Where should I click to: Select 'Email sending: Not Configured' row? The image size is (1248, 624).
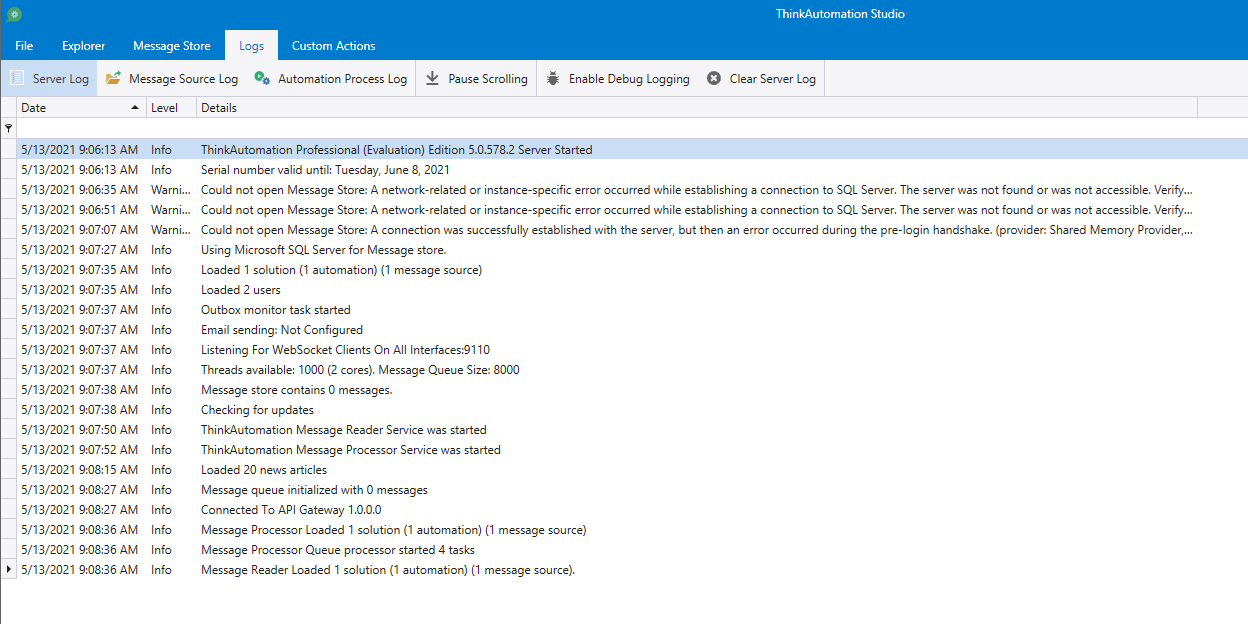(624, 329)
